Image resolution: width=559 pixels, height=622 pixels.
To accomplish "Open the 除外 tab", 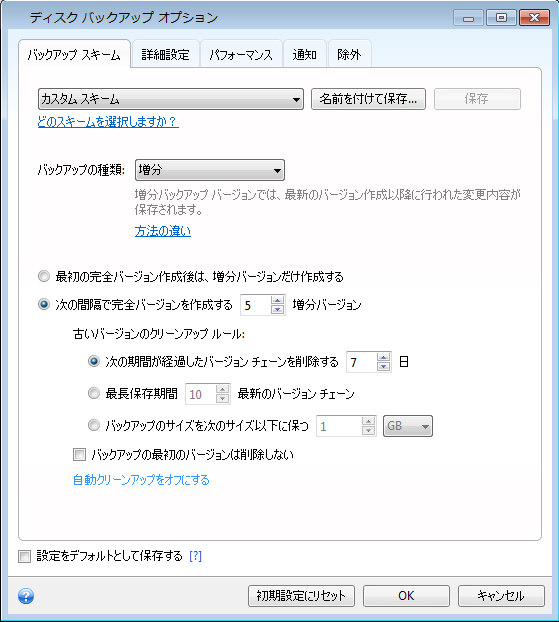I will [x=350, y=55].
